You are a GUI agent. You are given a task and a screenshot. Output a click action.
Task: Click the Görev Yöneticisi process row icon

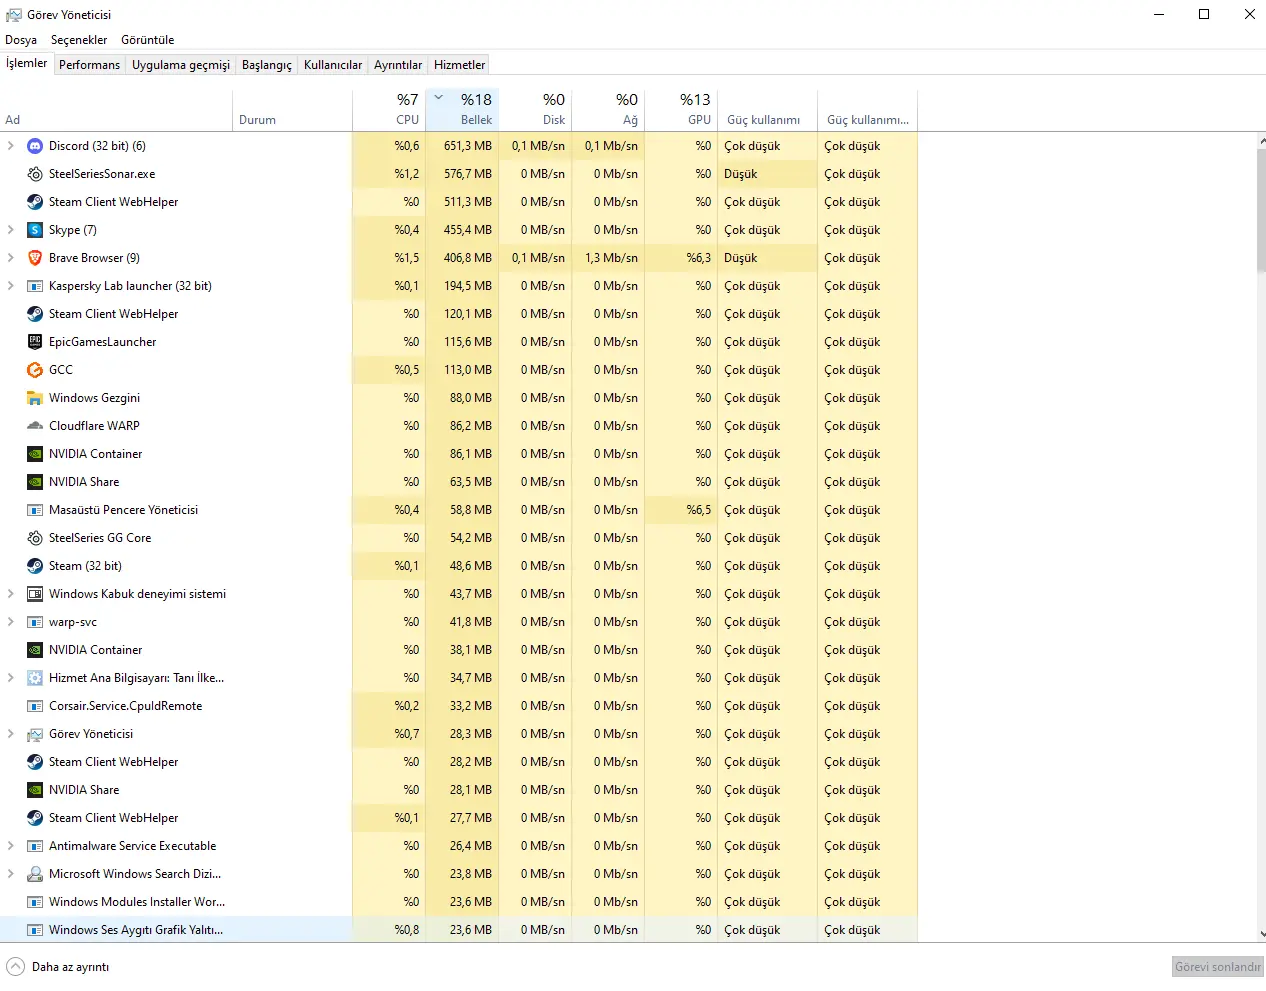[x=35, y=734]
